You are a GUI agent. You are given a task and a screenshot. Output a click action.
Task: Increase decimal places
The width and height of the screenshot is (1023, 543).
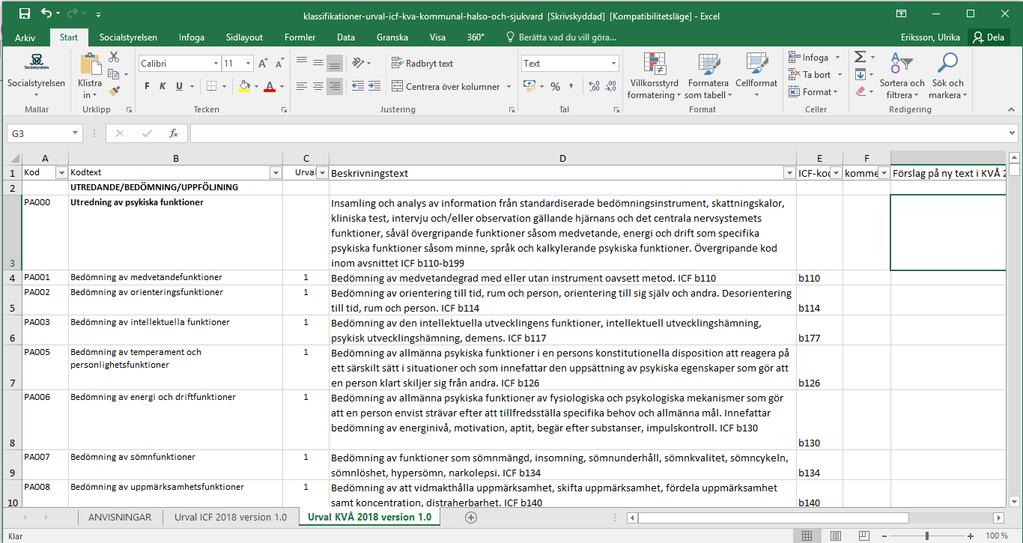tap(594, 86)
